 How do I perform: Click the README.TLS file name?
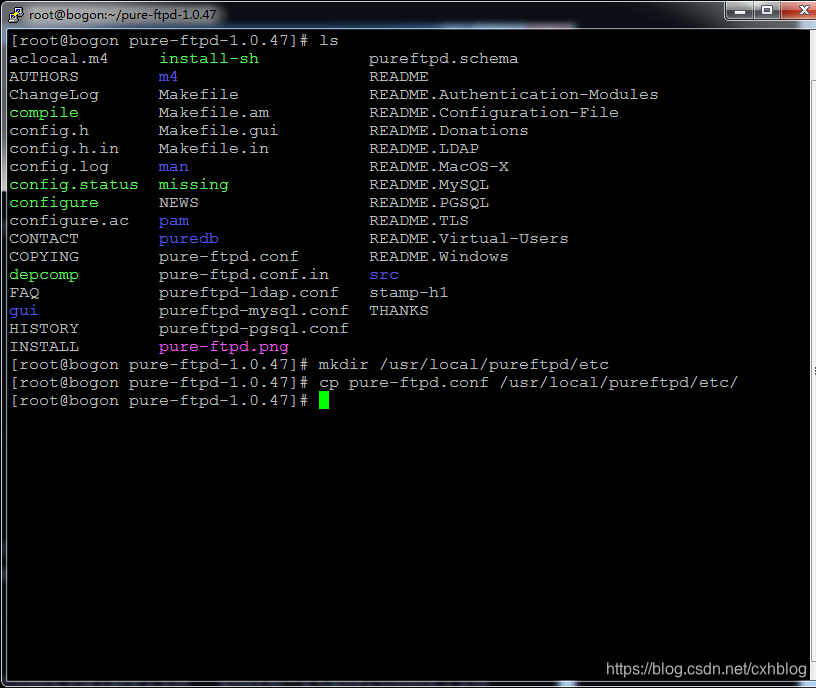[419, 221]
